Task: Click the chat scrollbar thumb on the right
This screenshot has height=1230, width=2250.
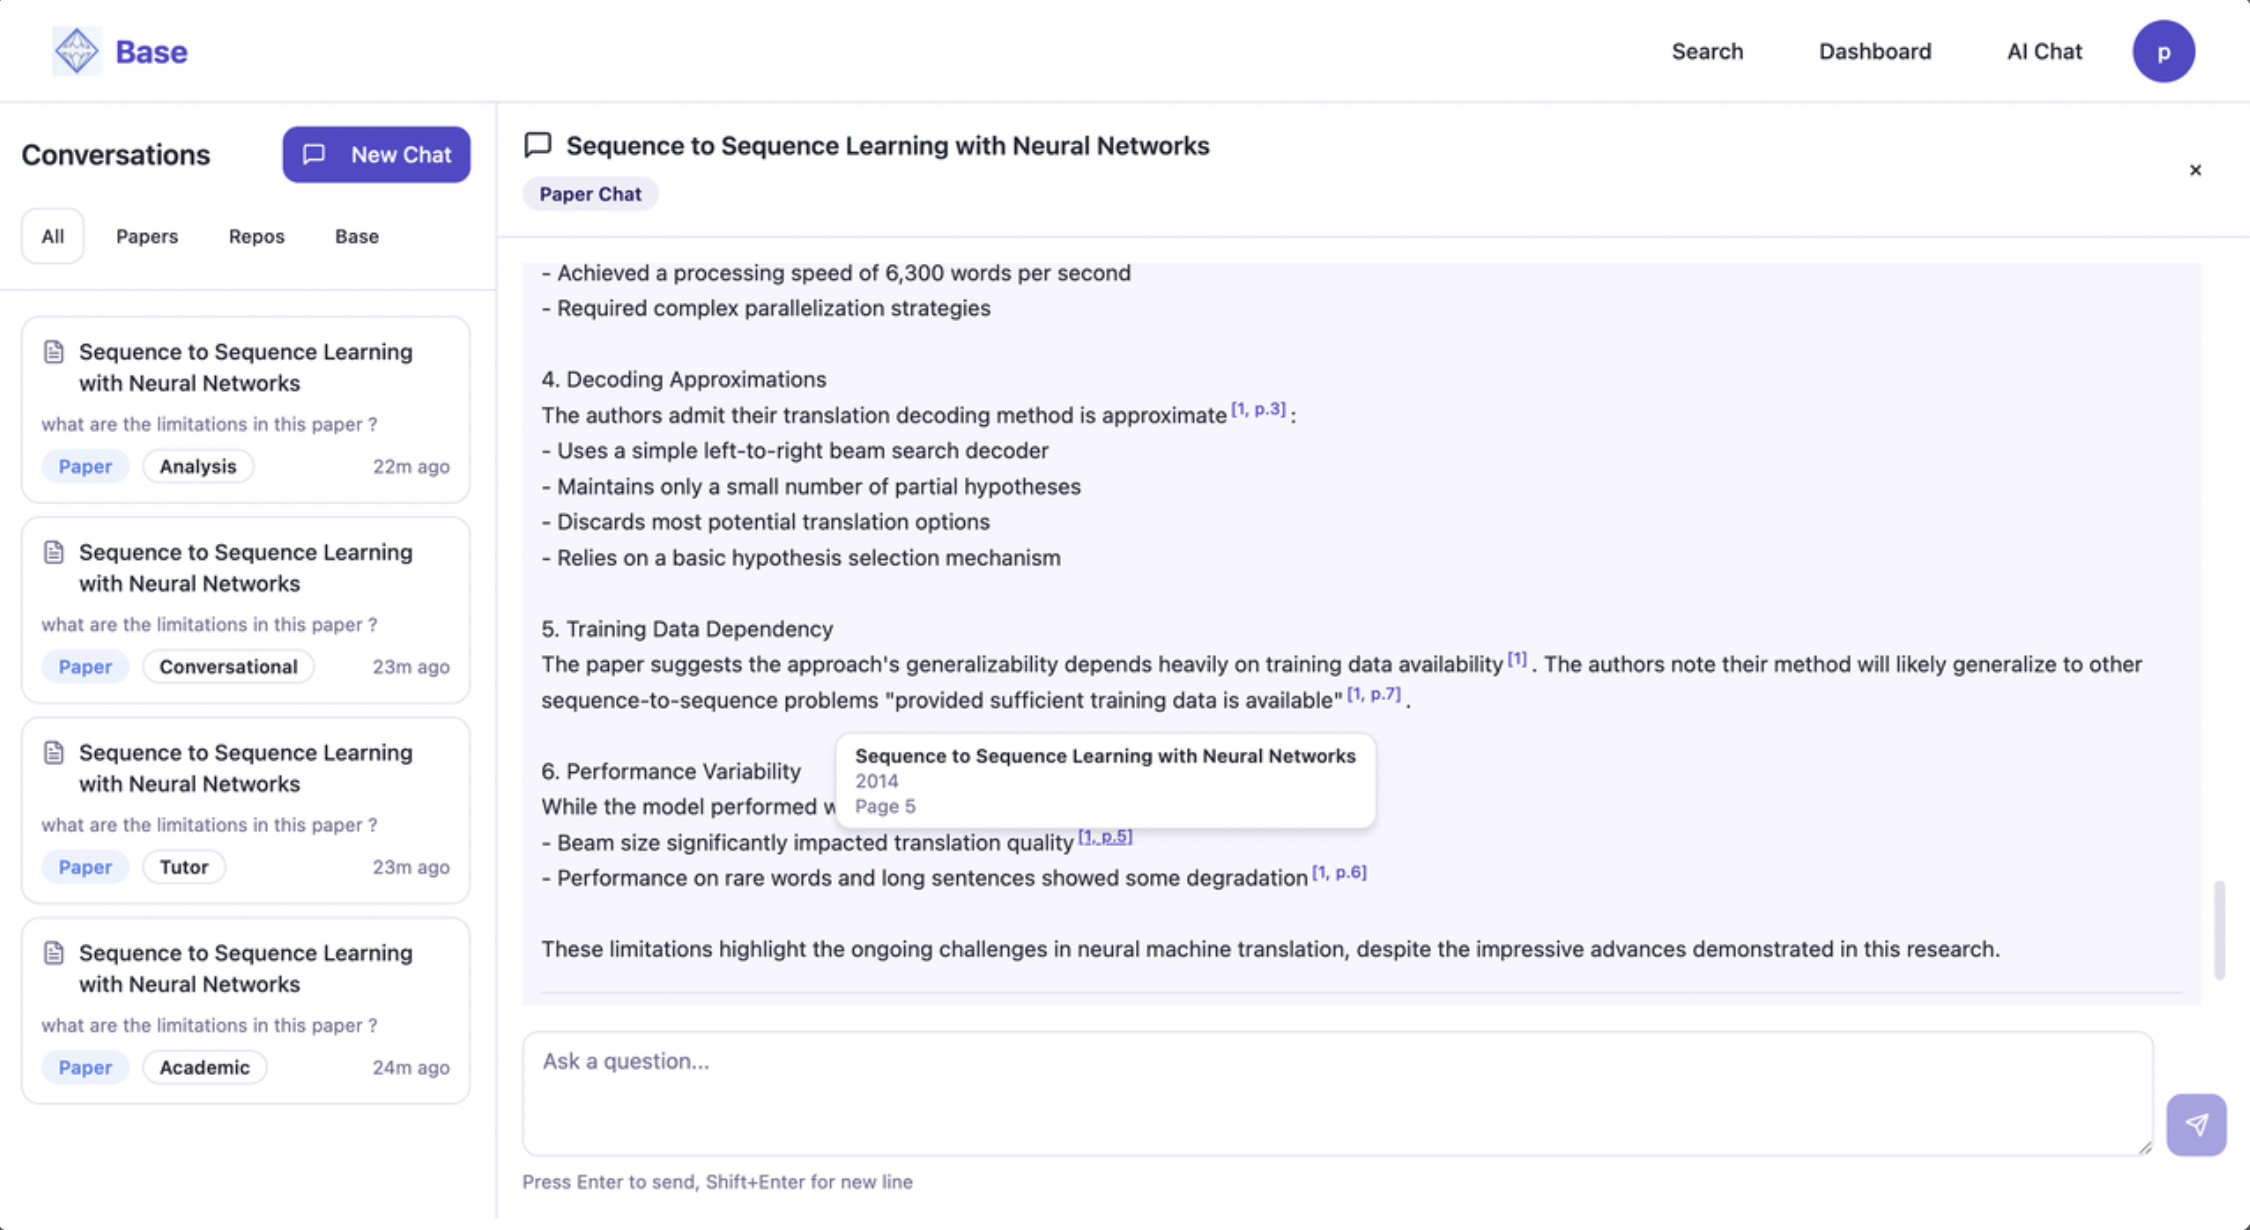Action: [x=2219, y=930]
